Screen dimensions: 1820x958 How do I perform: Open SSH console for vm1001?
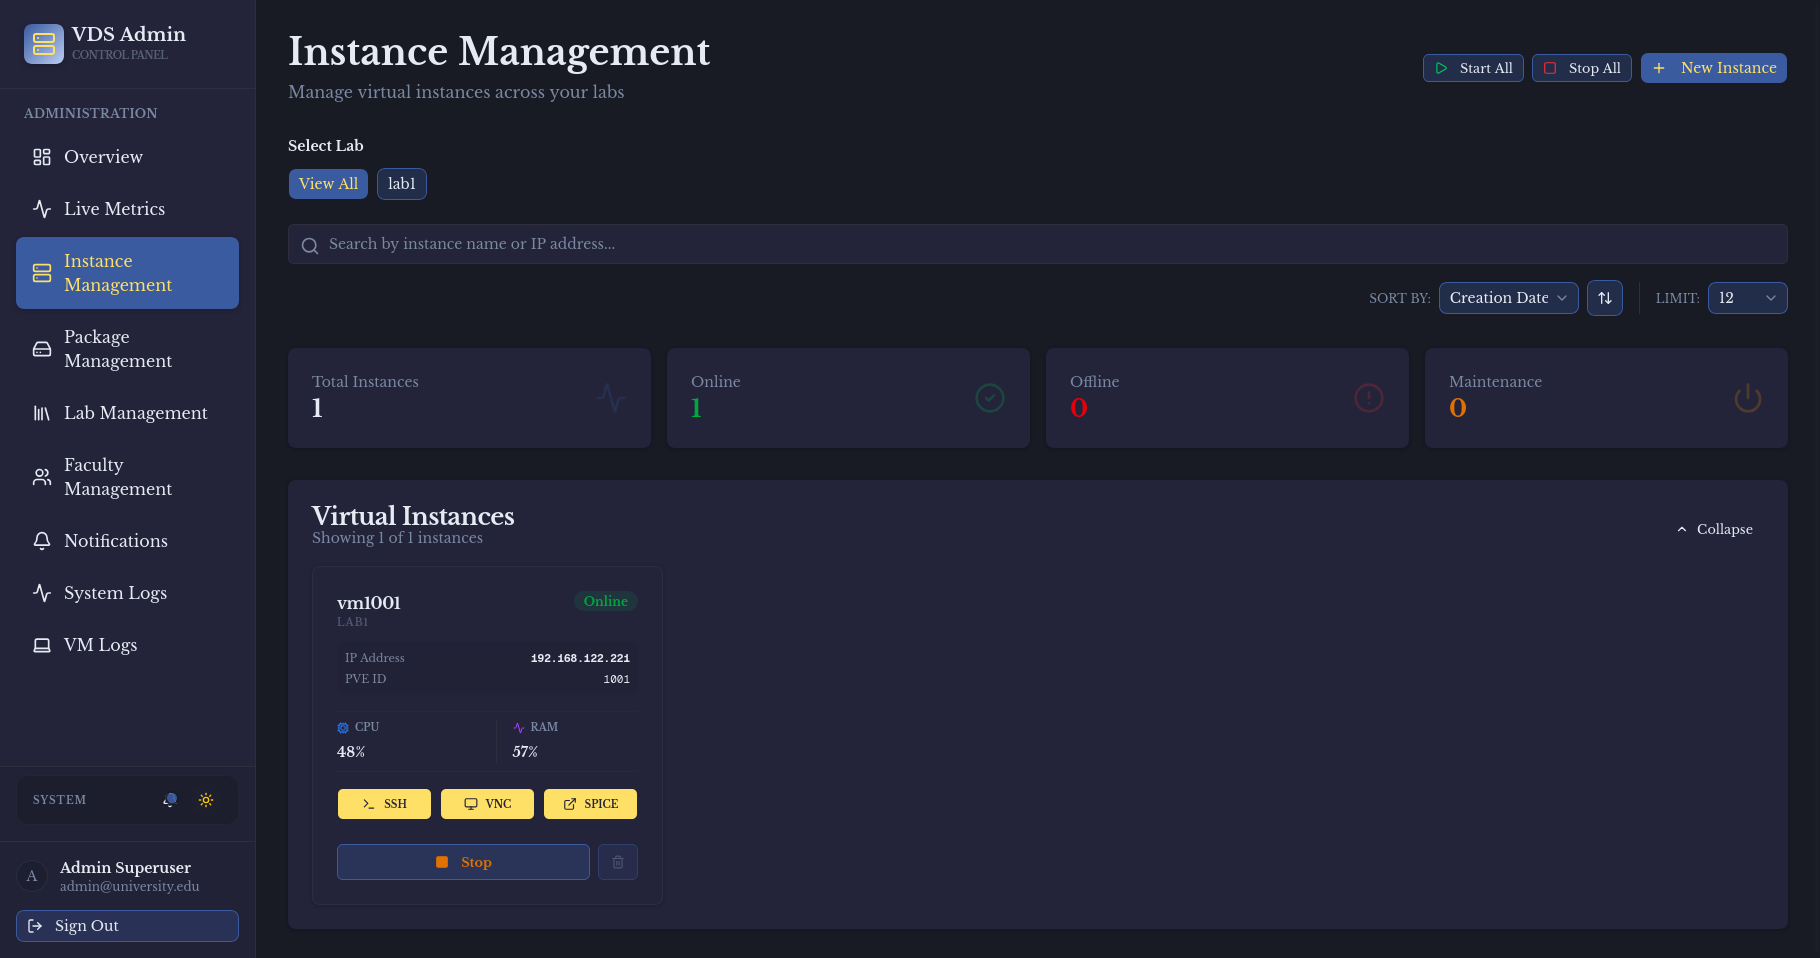point(384,804)
